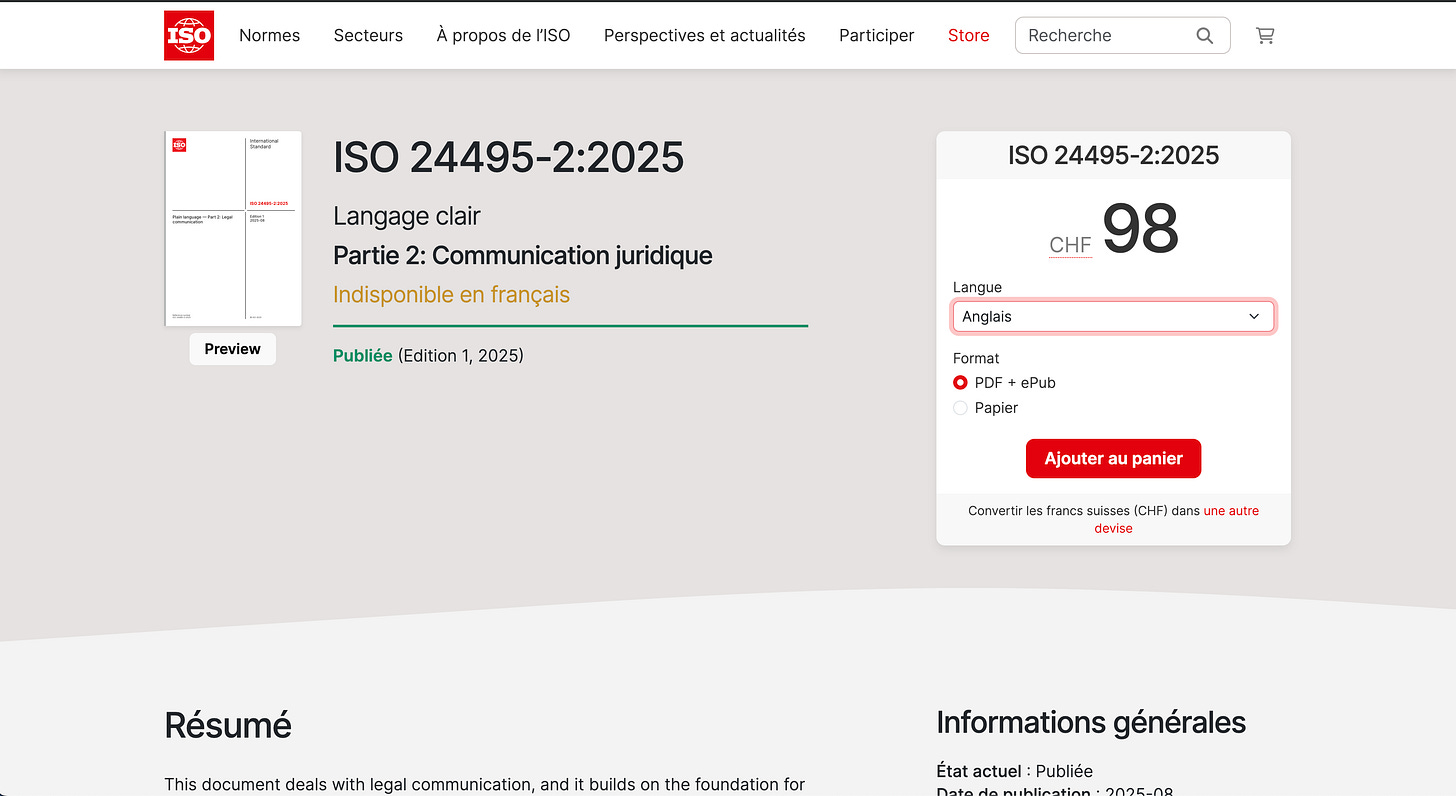Viewport: 1456px width, 796px height.
Task: Open Perspectives et actualités menu
Action: coord(705,35)
